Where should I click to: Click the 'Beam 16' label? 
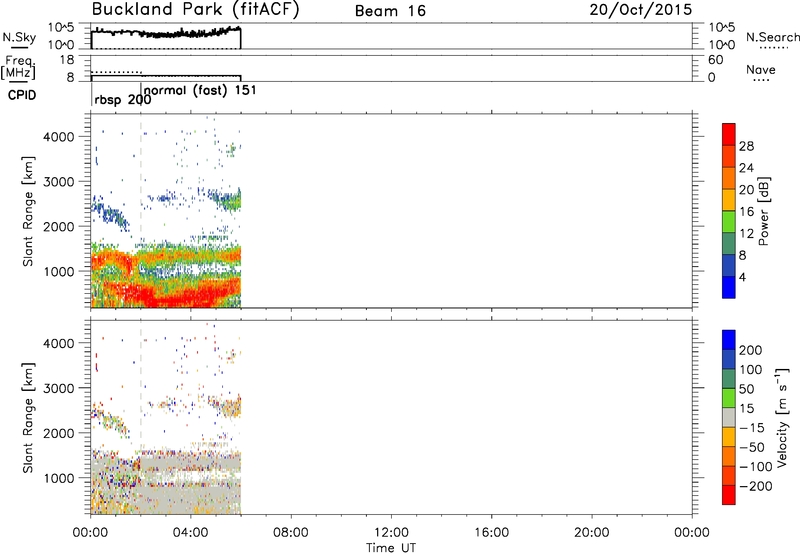point(390,11)
